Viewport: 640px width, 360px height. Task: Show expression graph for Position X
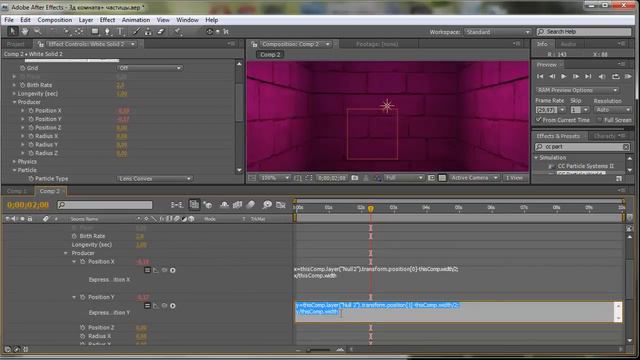(x=156, y=270)
